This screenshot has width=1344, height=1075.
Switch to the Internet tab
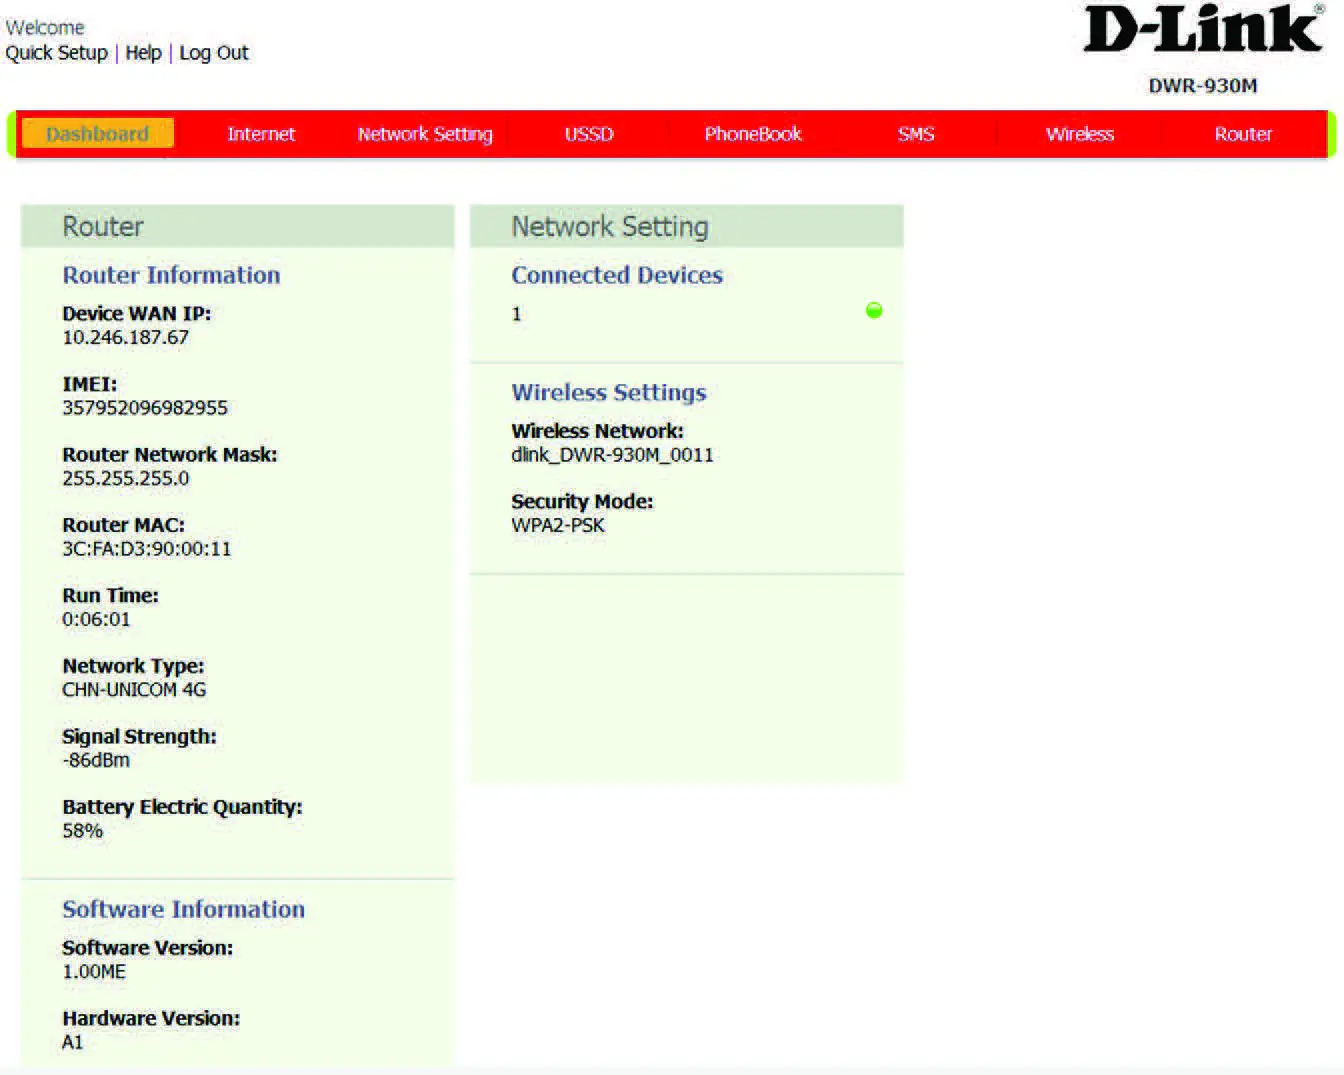261,133
